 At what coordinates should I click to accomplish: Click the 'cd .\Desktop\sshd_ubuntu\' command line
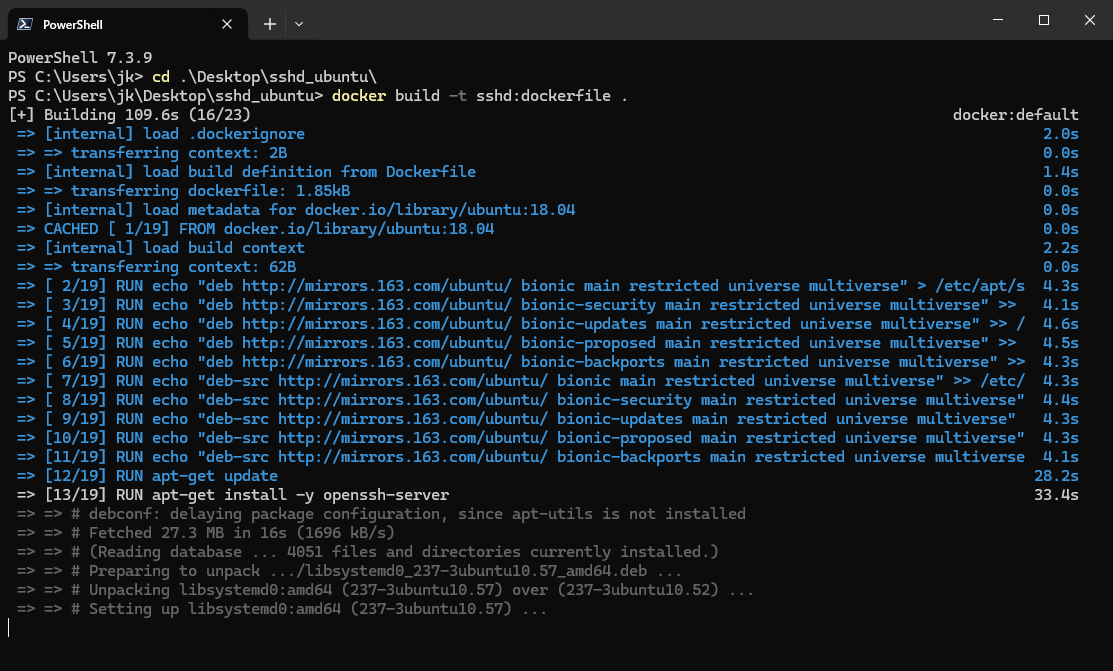point(192,77)
